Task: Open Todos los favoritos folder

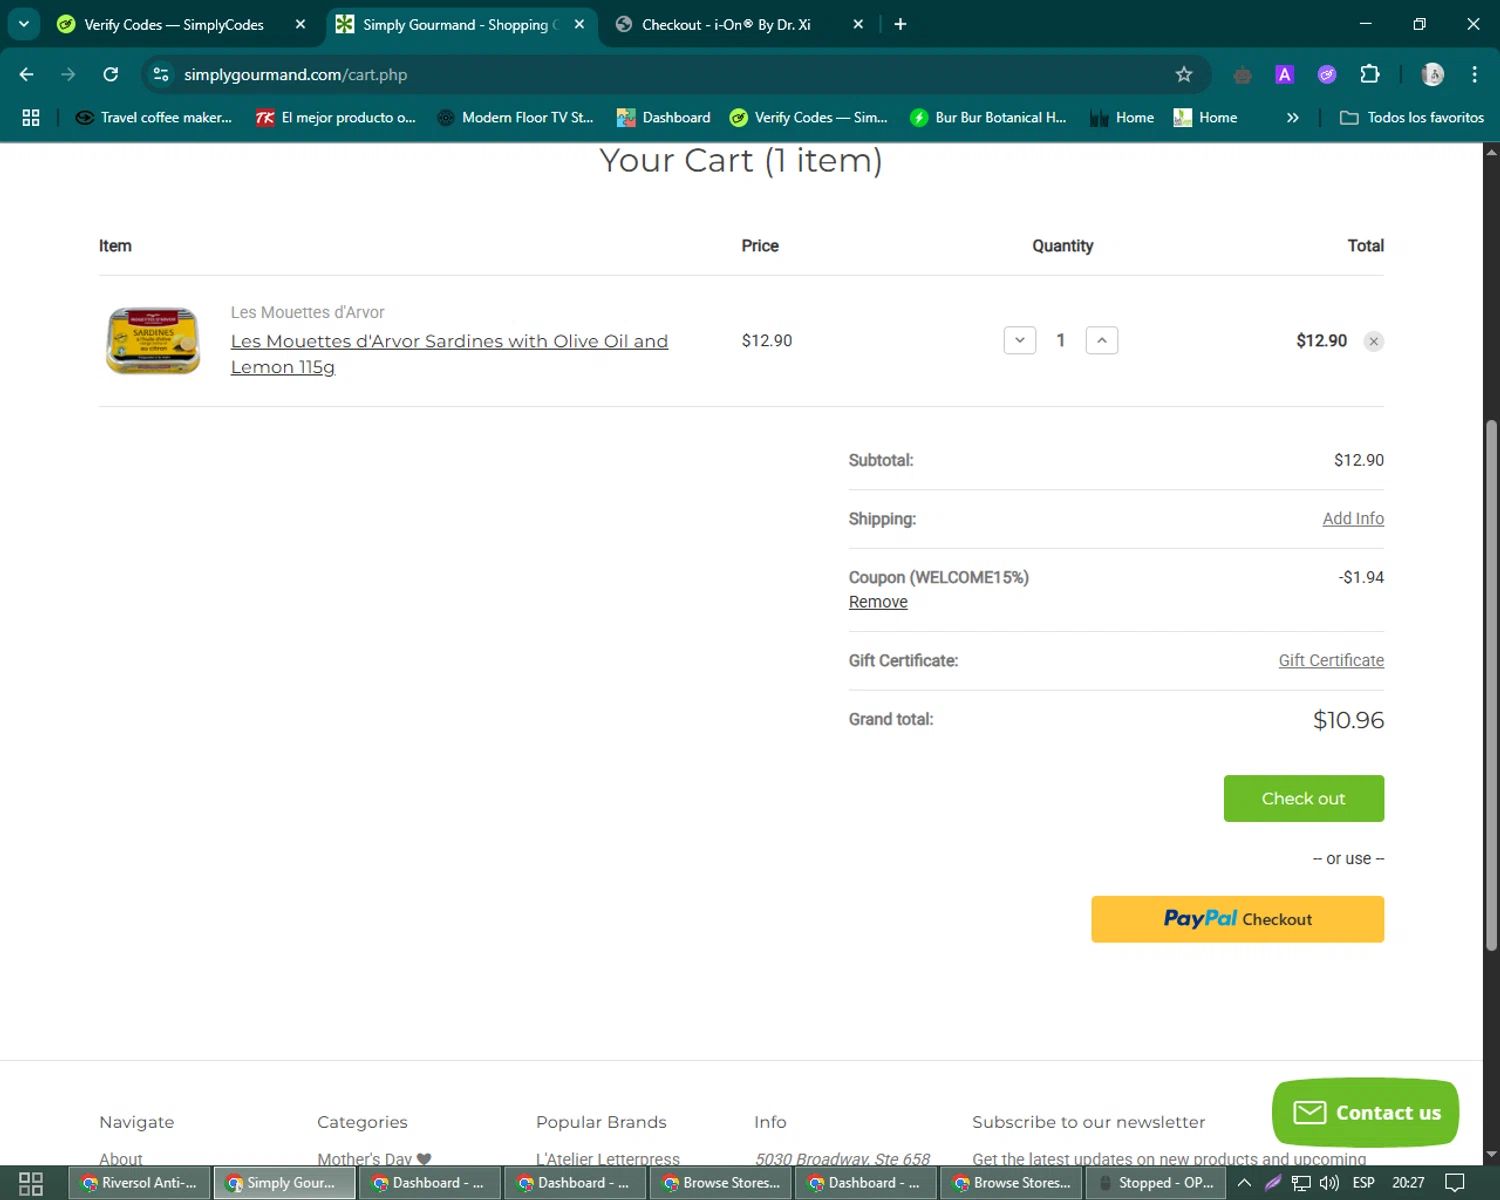Action: pos(1412,118)
